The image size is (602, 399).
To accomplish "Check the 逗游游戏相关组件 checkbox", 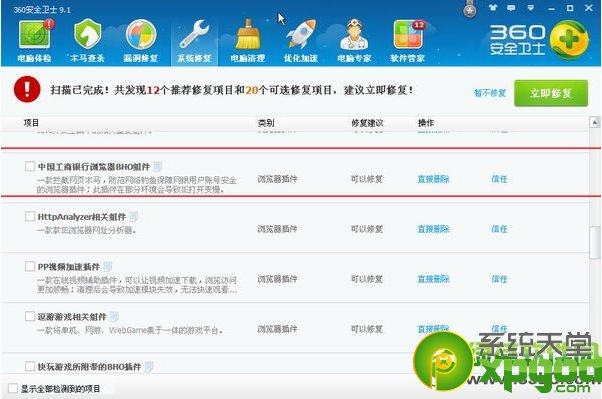I will pos(30,316).
